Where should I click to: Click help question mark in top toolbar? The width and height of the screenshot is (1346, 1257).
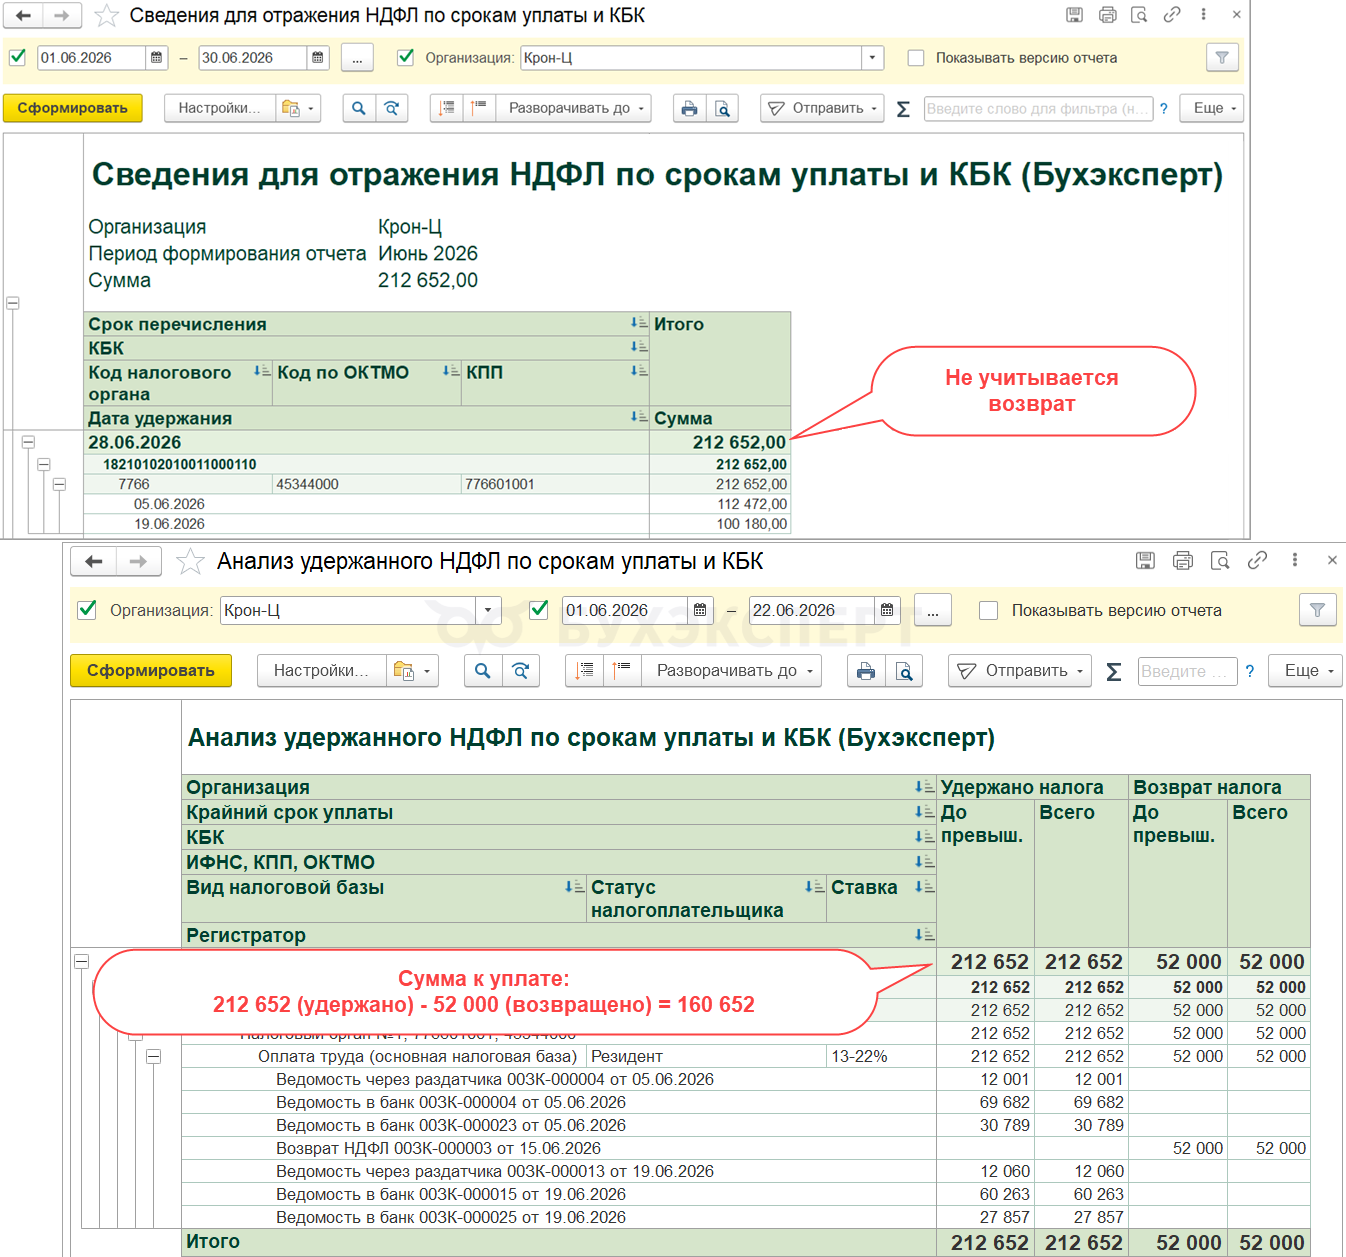[x=1164, y=109]
